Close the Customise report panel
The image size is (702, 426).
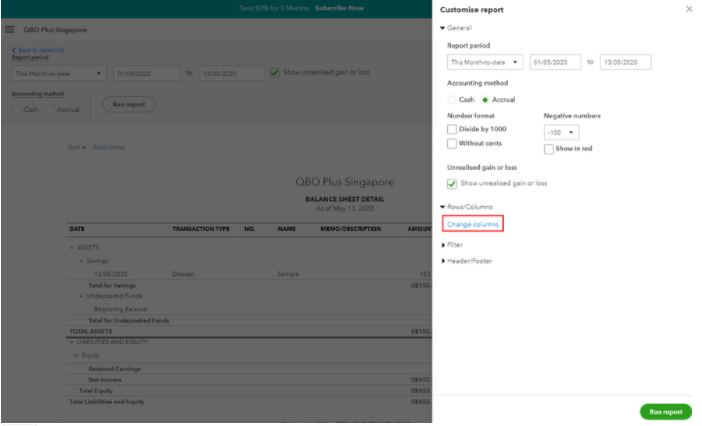689,9
